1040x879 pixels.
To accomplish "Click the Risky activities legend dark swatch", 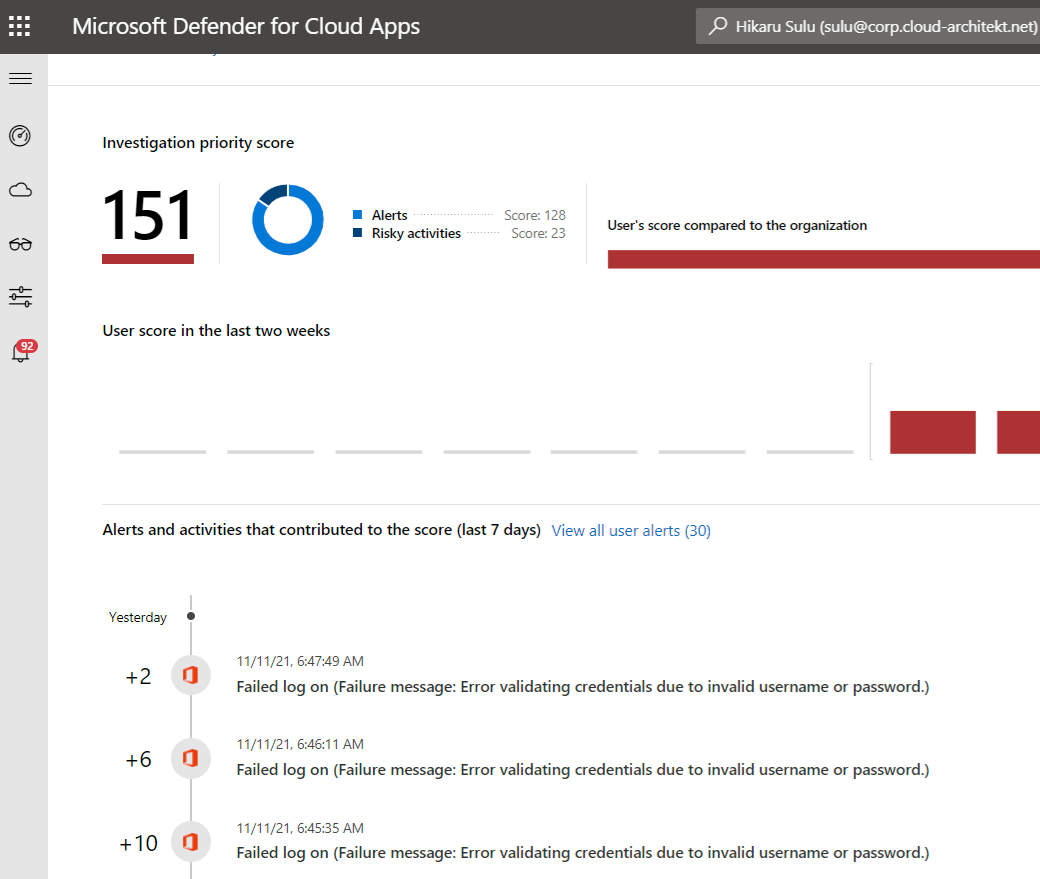I will [358, 233].
